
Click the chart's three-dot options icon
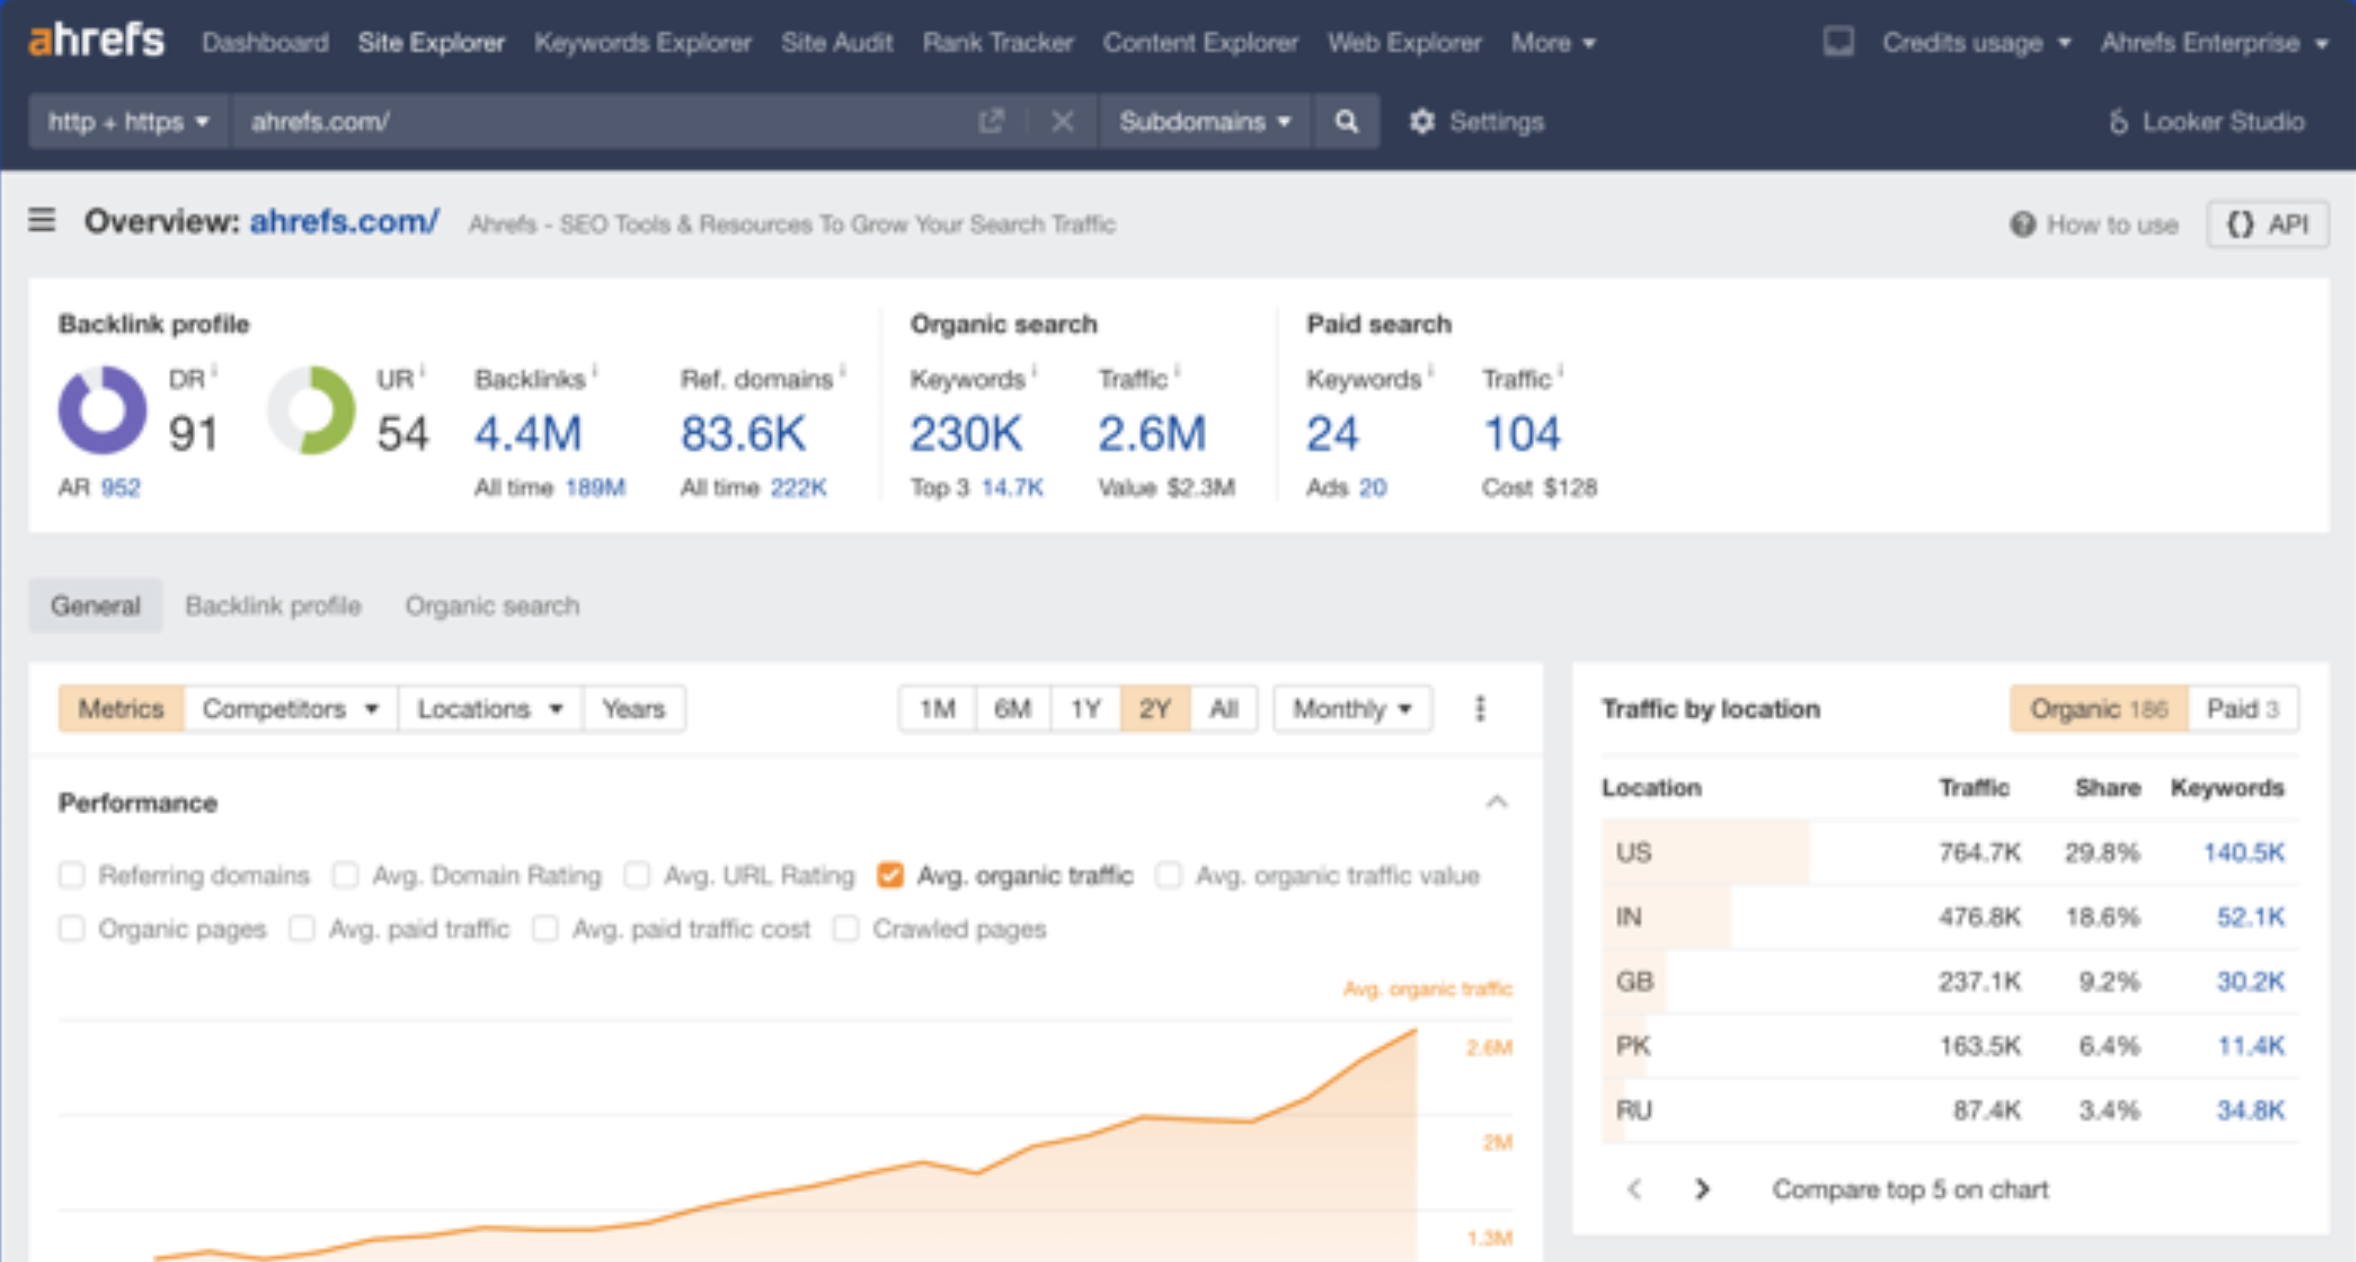[x=1480, y=709]
